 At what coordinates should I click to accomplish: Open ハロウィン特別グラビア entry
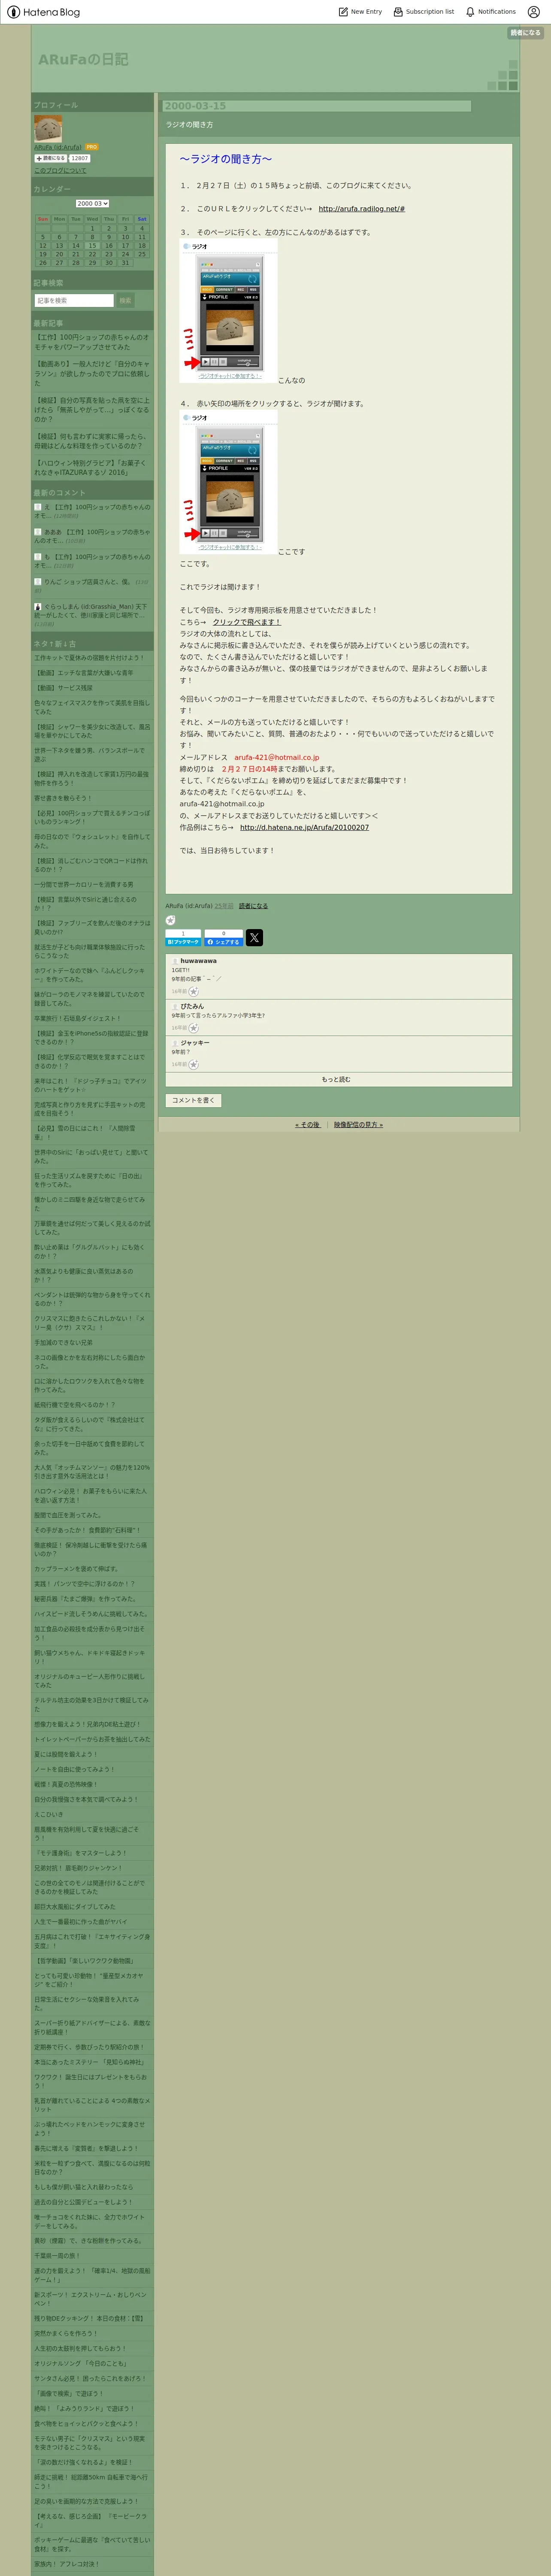pyautogui.click(x=92, y=468)
